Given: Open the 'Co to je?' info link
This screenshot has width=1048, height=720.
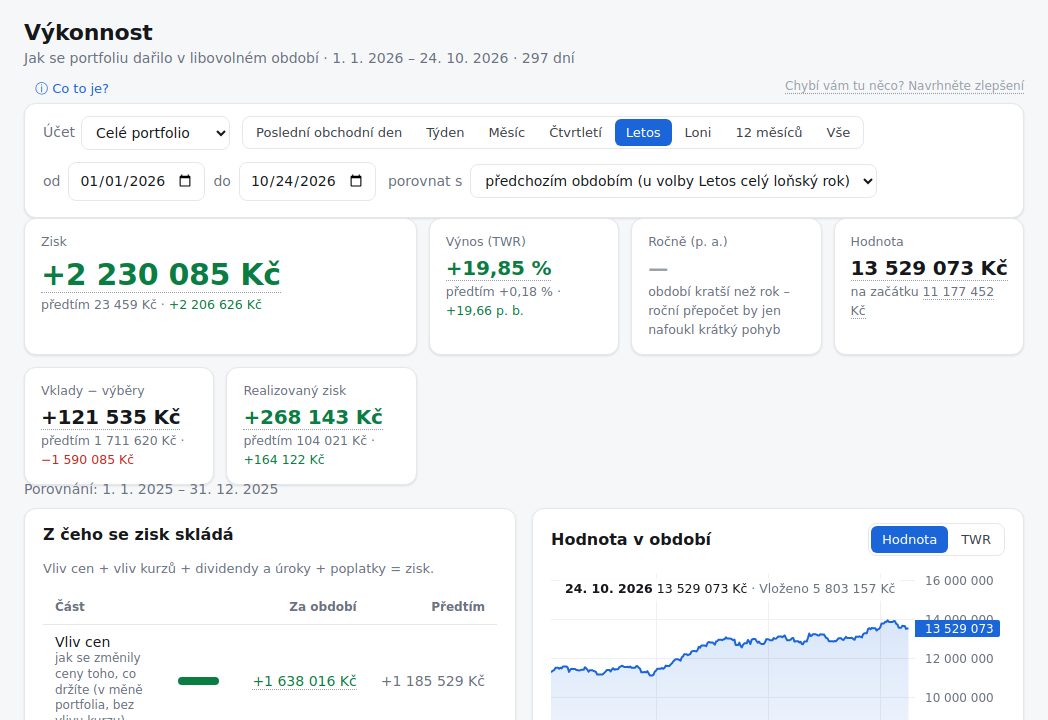Looking at the screenshot, I should tap(72, 88).
